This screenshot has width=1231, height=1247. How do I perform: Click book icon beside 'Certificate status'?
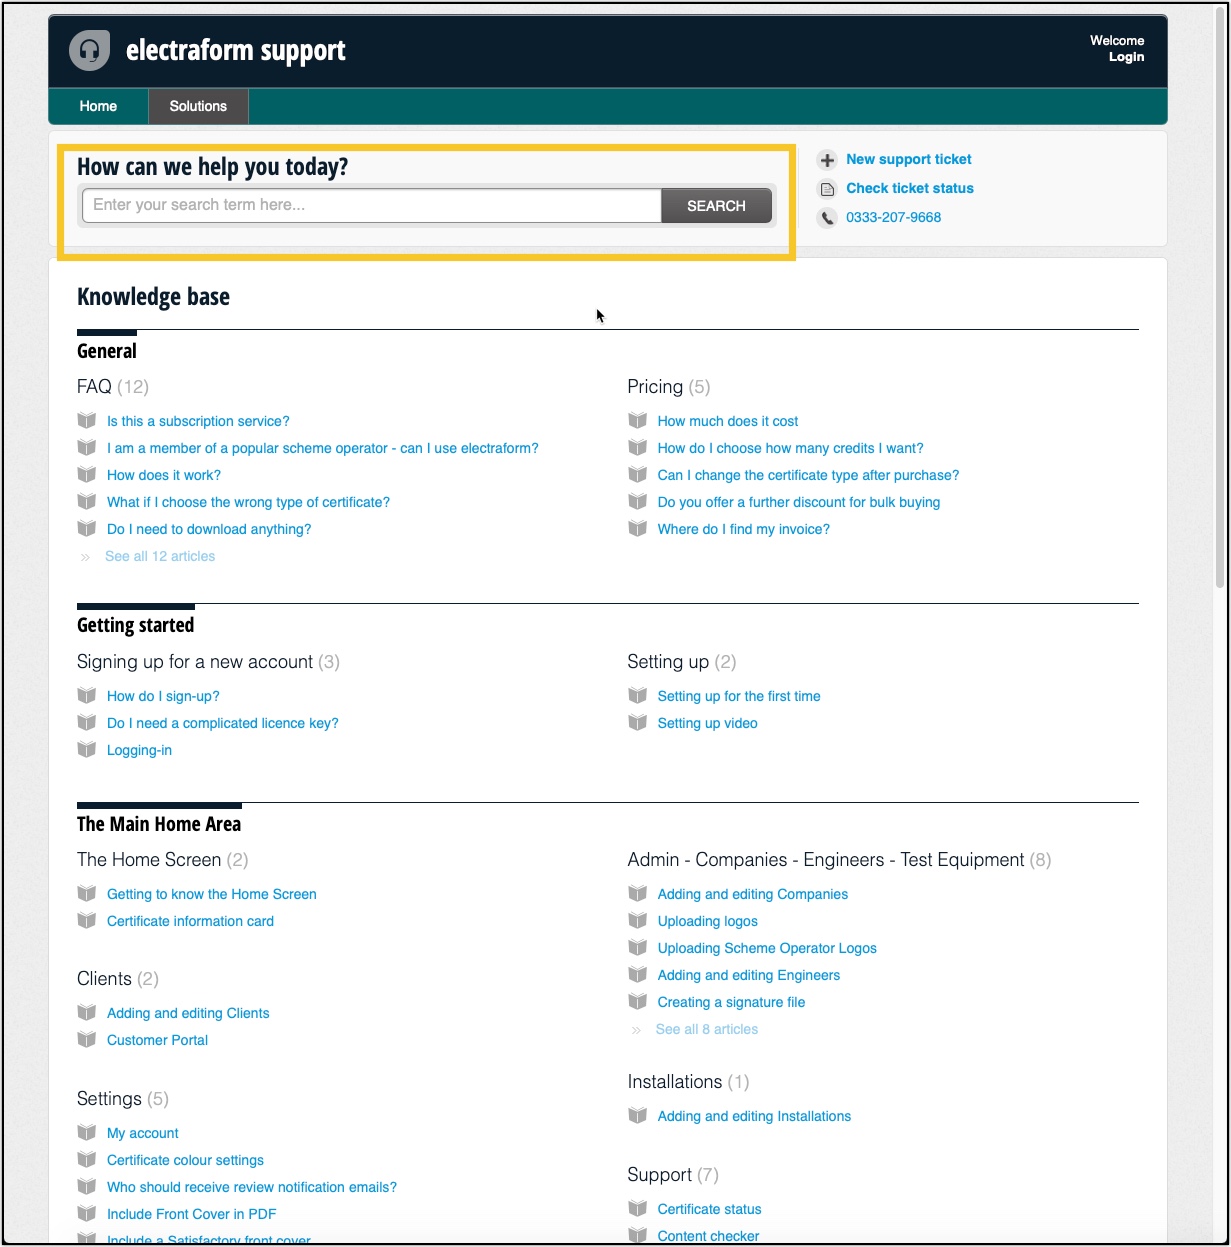click(637, 1208)
